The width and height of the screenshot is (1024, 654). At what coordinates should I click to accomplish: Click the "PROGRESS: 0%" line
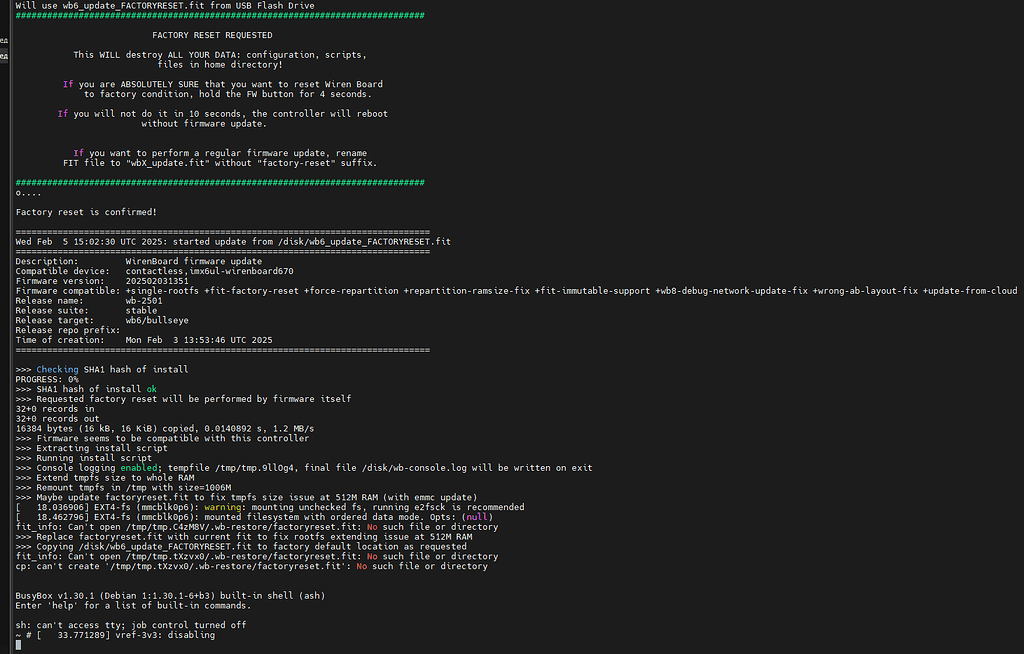click(47, 379)
